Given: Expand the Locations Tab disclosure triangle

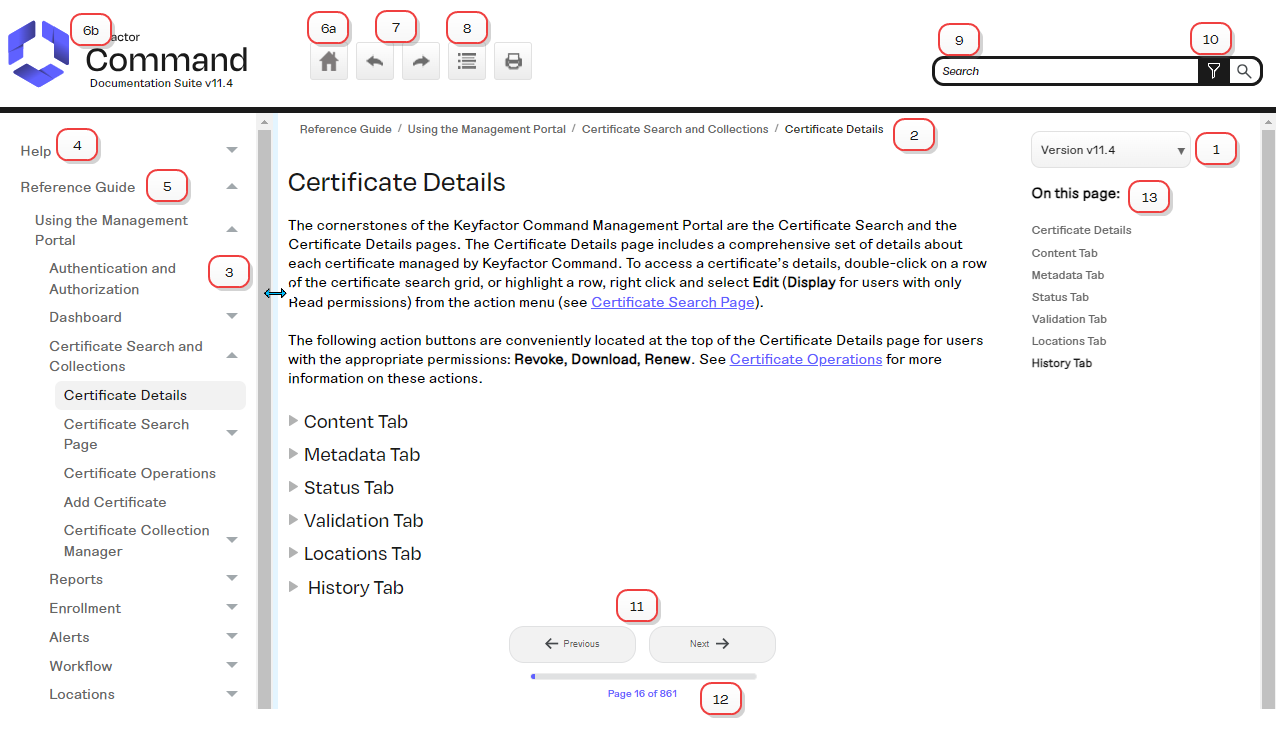Looking at the screenshot, I should 293,553.
